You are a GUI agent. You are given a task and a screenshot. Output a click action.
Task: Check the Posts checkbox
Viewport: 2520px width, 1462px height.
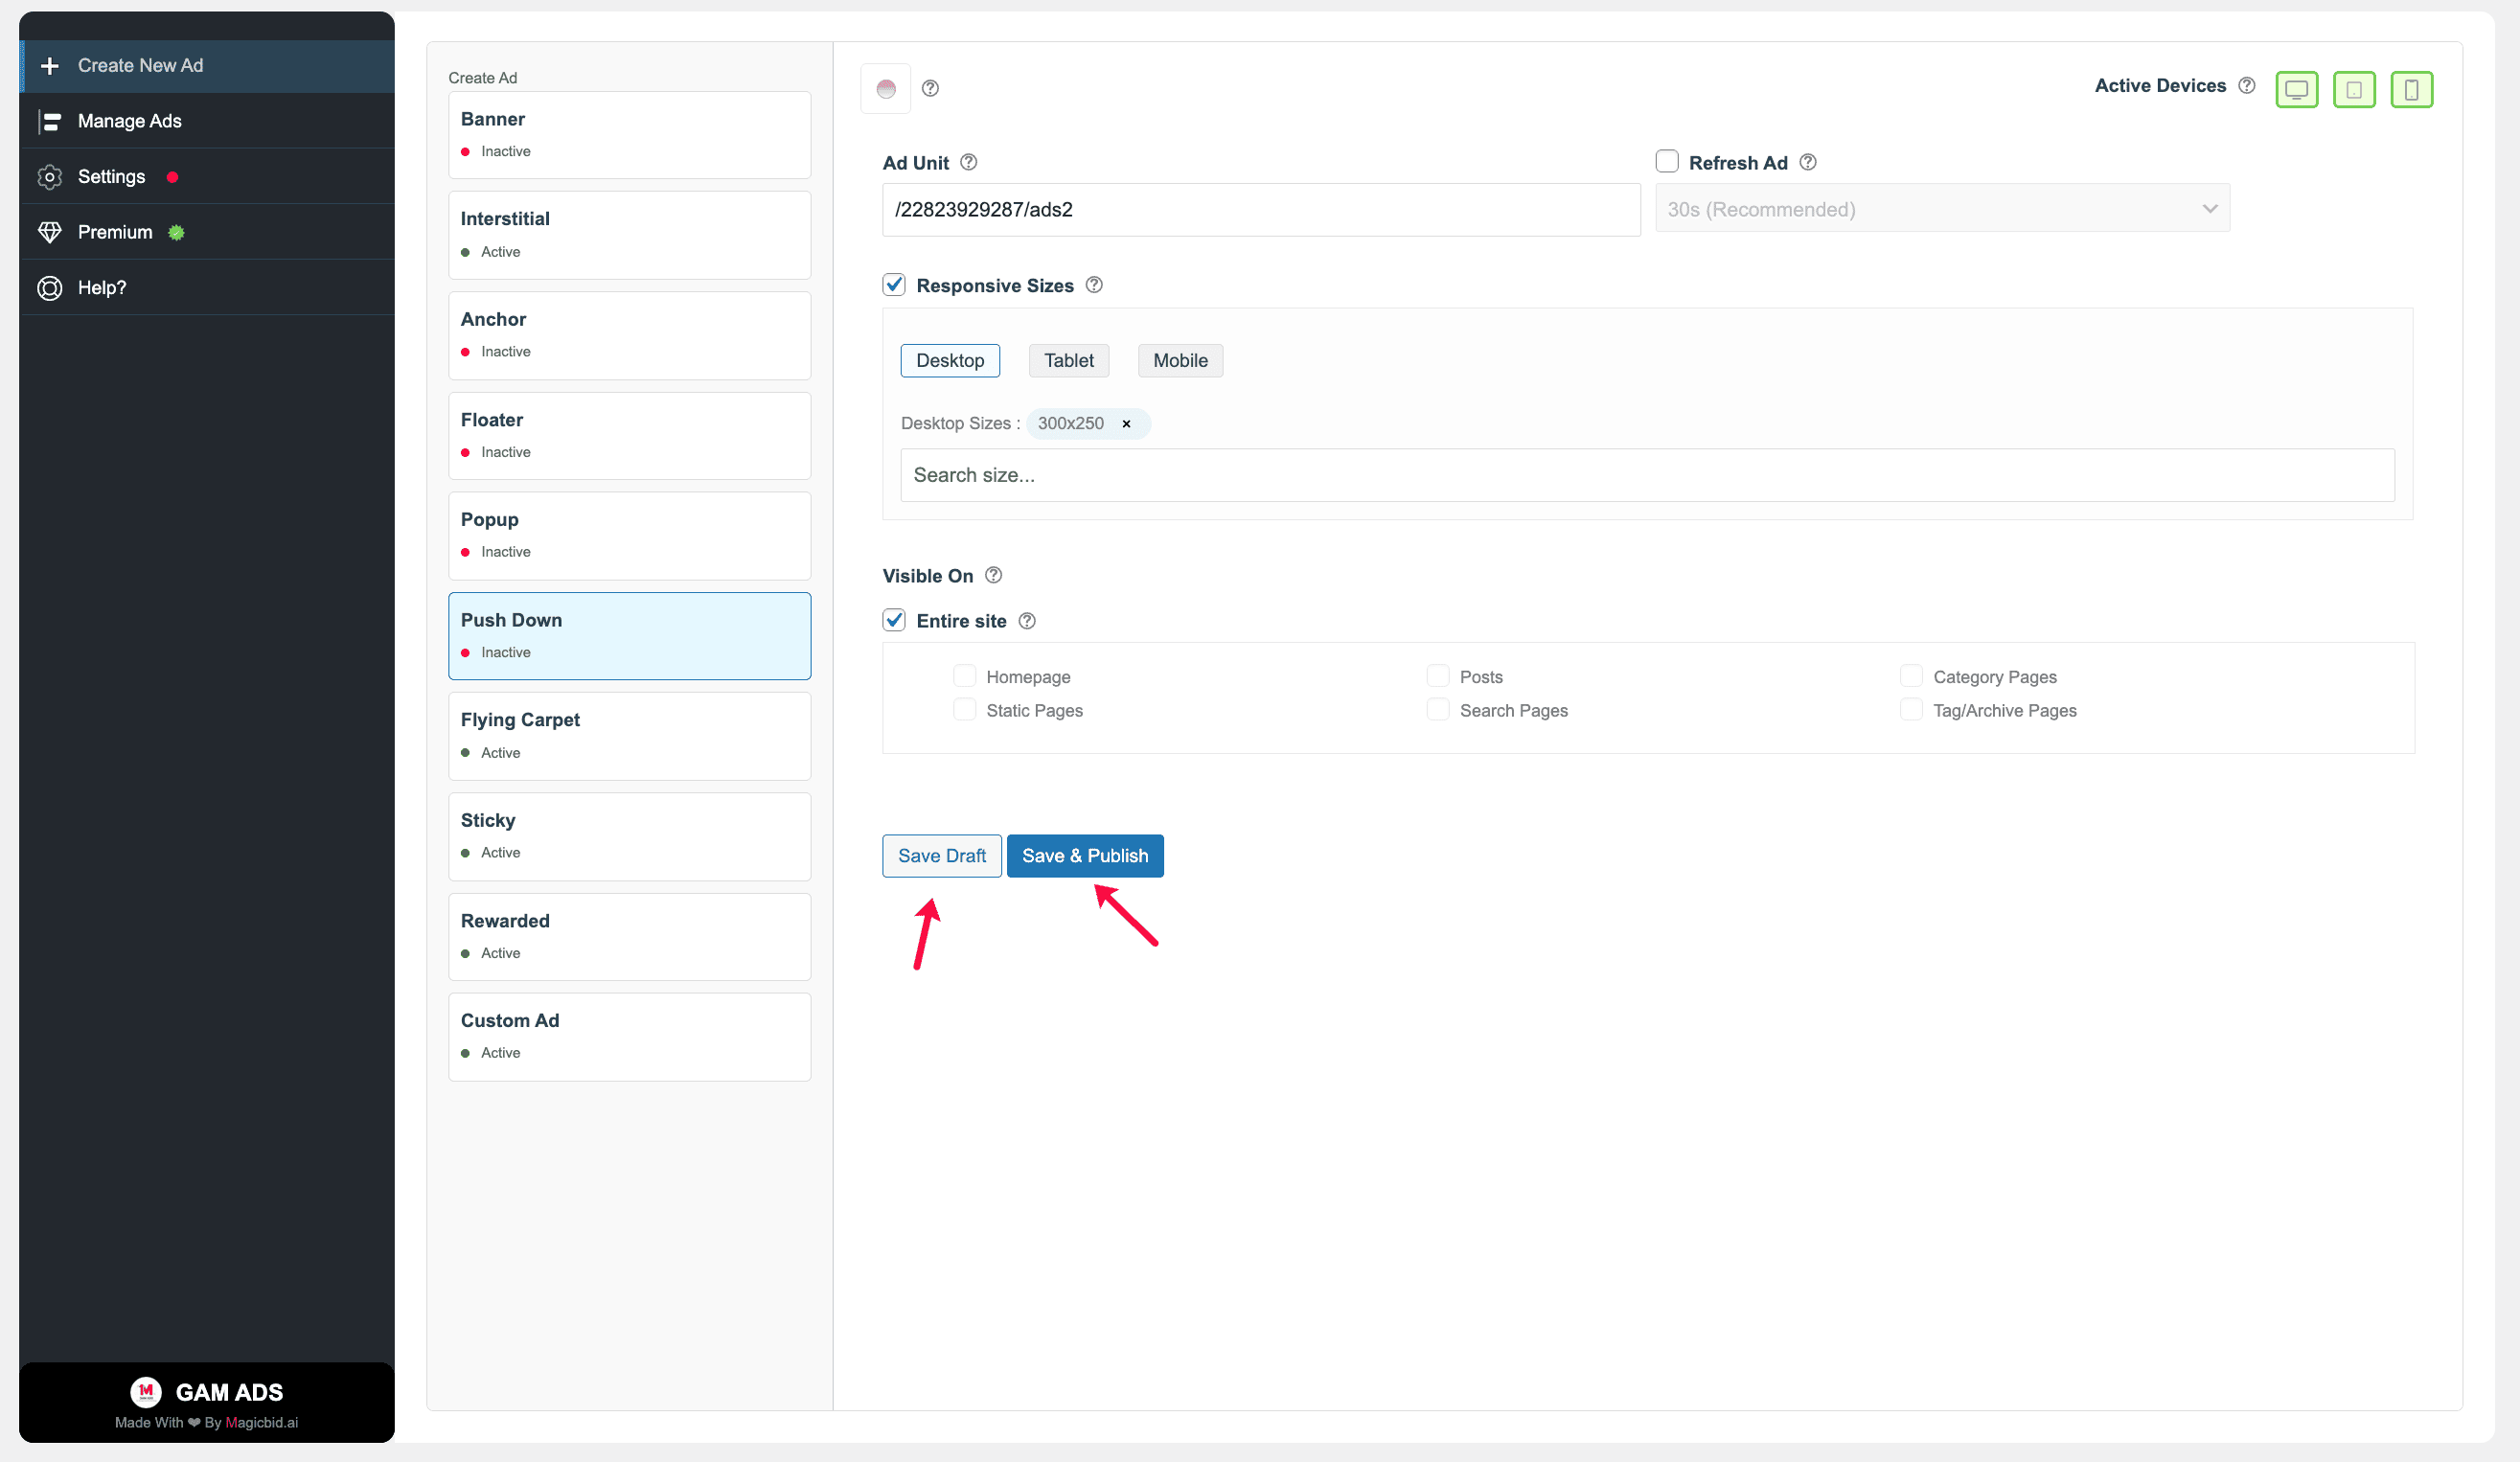point(1438,676)
